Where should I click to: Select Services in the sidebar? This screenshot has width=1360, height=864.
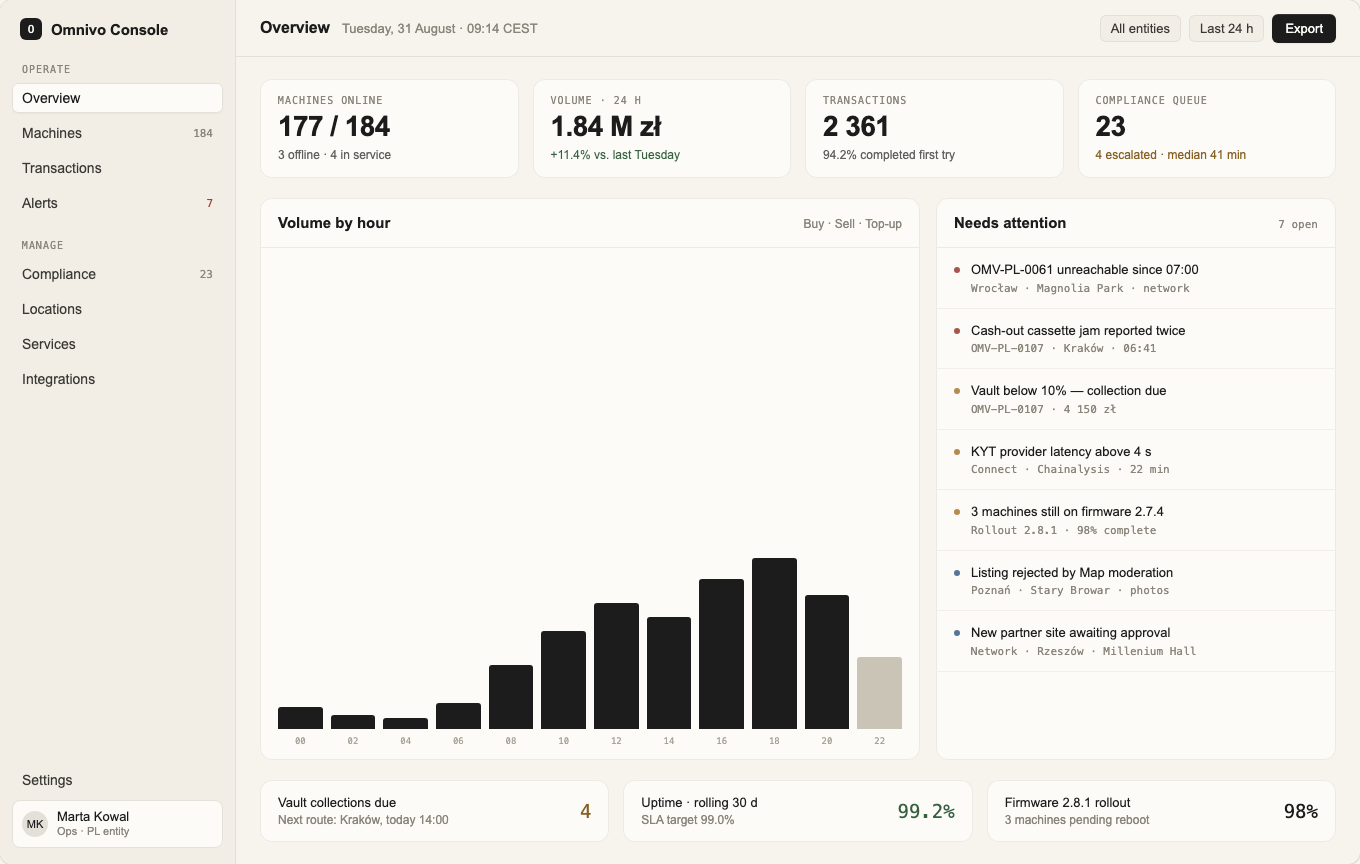[x=117, y=344]
